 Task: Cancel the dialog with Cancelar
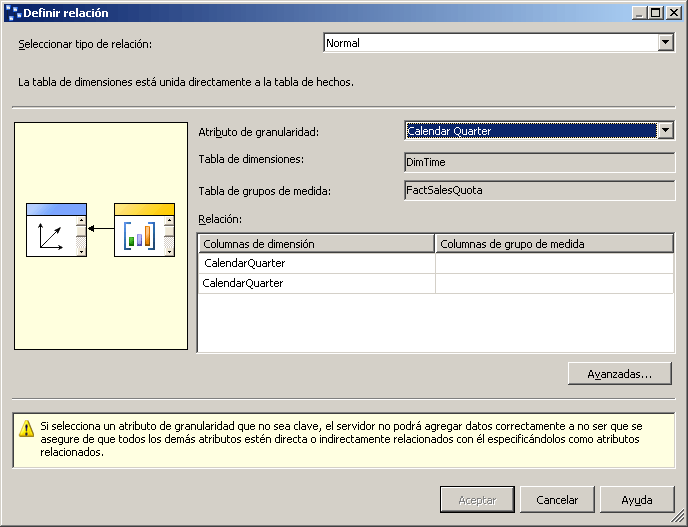[557, 499]
